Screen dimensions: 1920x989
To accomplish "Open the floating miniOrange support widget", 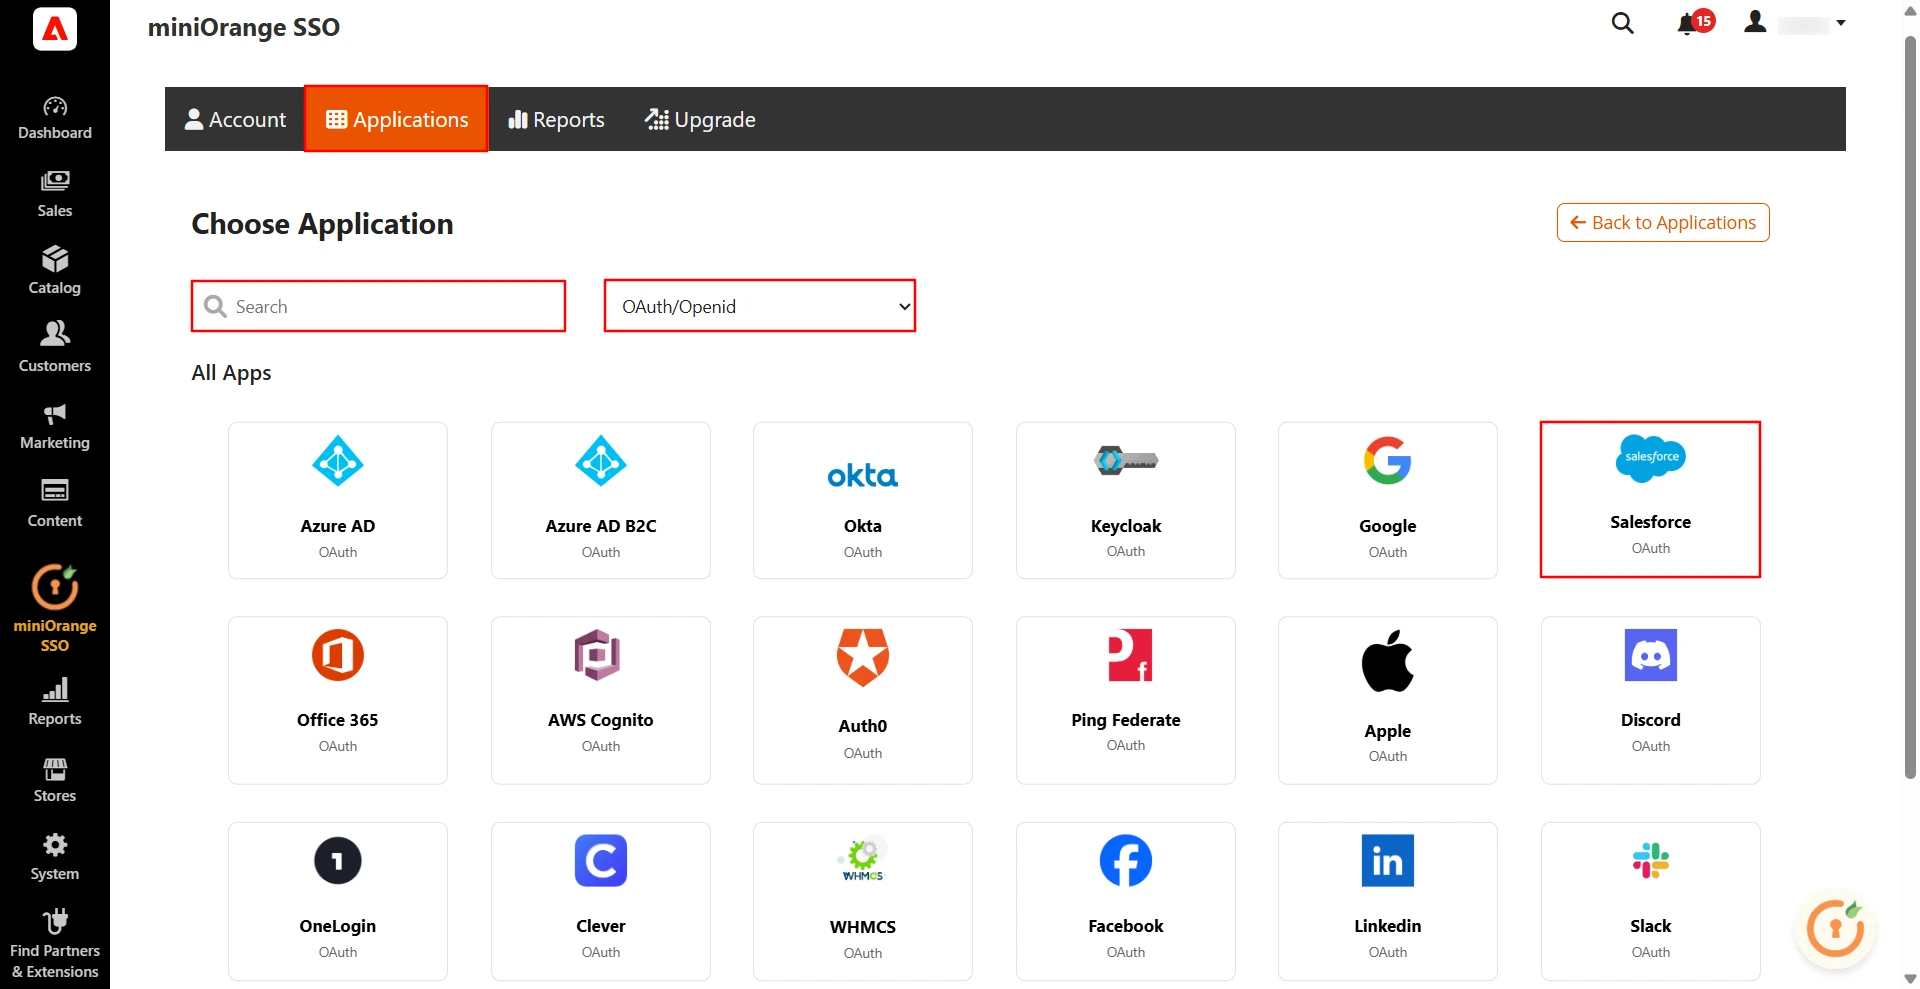I will (x=1836, y=929).
